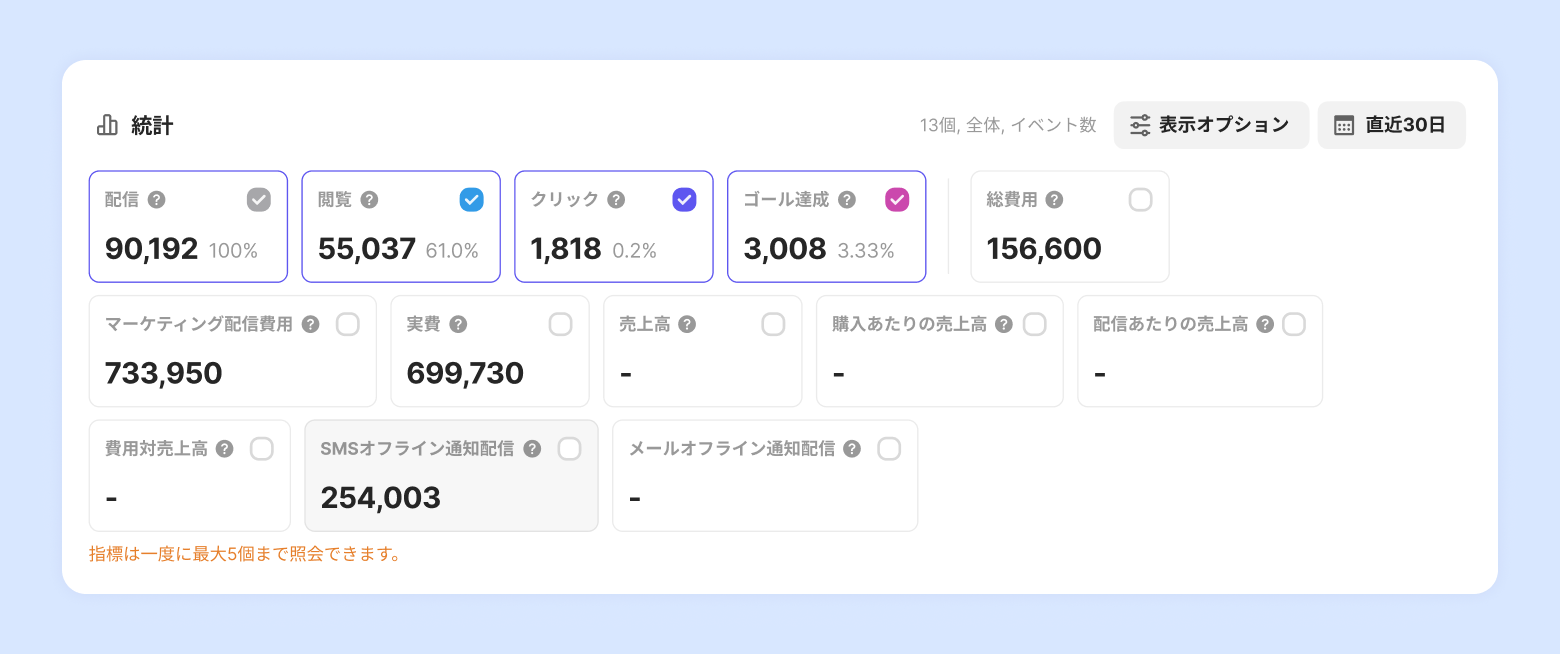The height and width of the screenshot is (654, 1560).
Task: Open the 表示オプション display options
Action: (x=1211, y=125)
